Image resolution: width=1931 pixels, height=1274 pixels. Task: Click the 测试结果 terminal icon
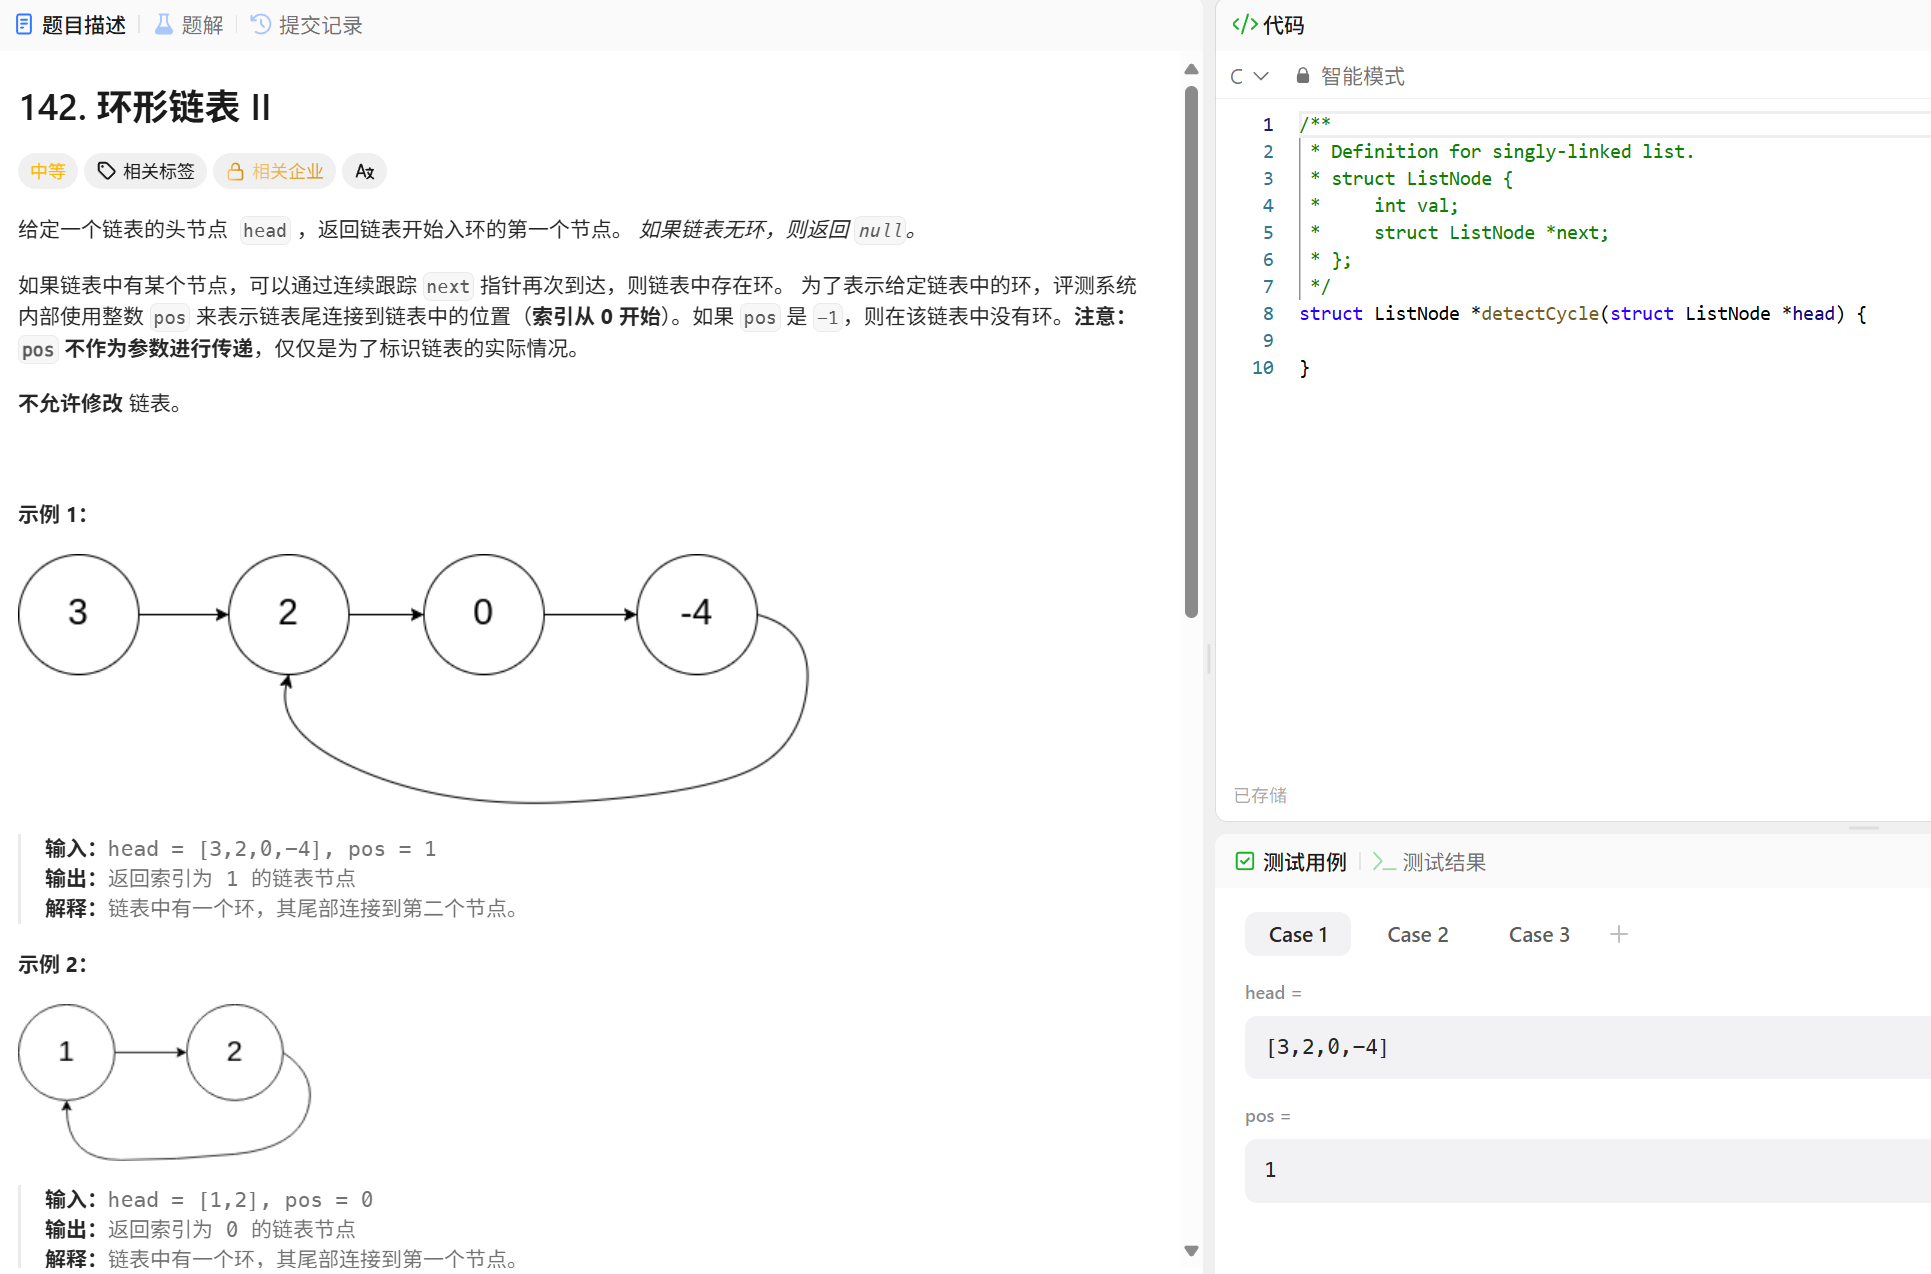click(1384, 861)
